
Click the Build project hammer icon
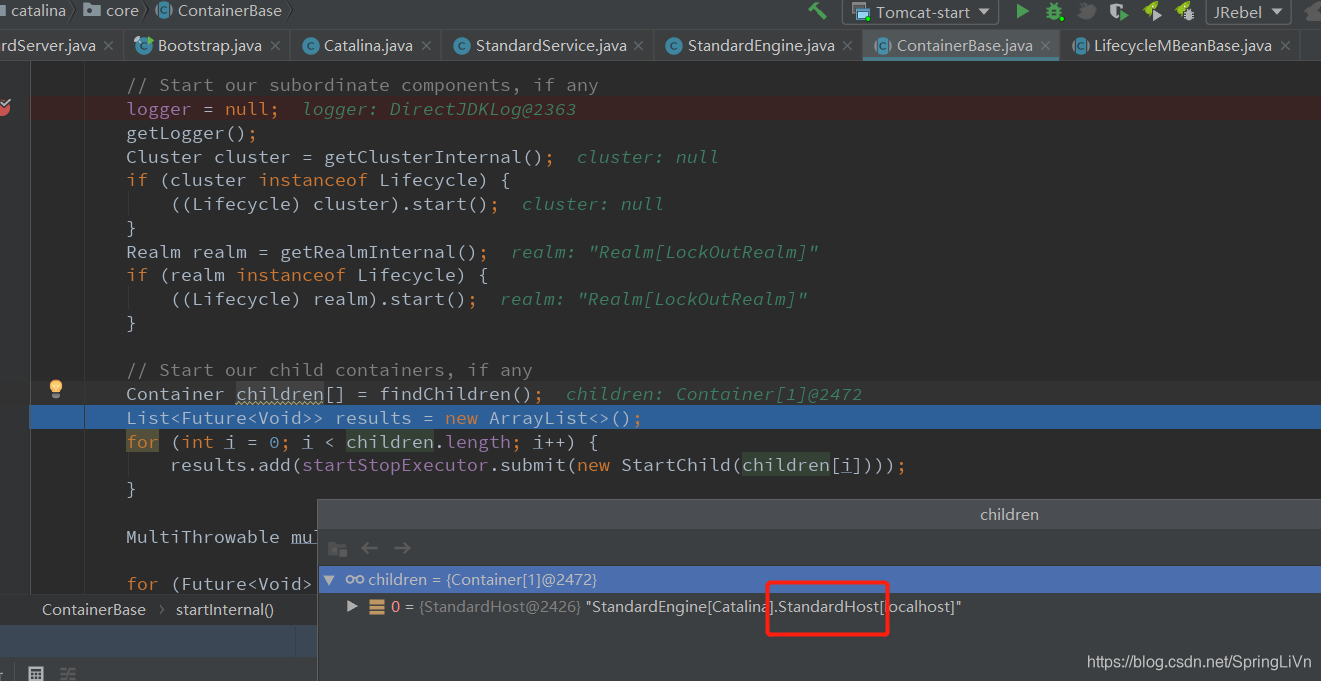(x=817, y=11)
